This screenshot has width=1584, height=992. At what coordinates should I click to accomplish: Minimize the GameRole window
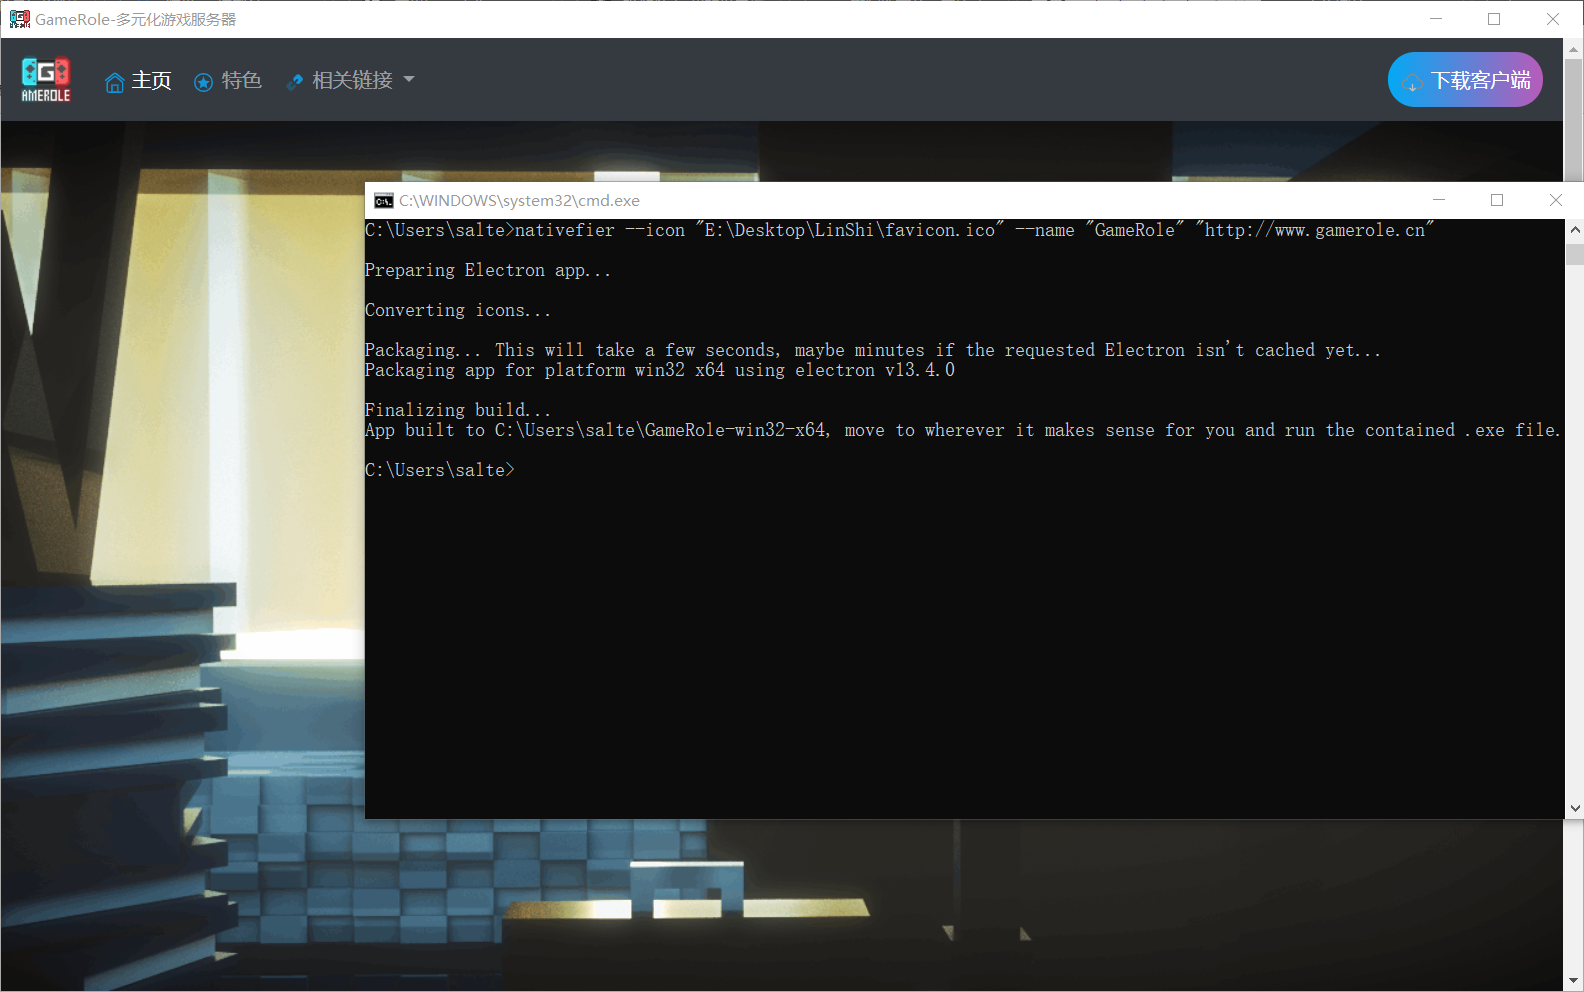tap(1436, 19)
